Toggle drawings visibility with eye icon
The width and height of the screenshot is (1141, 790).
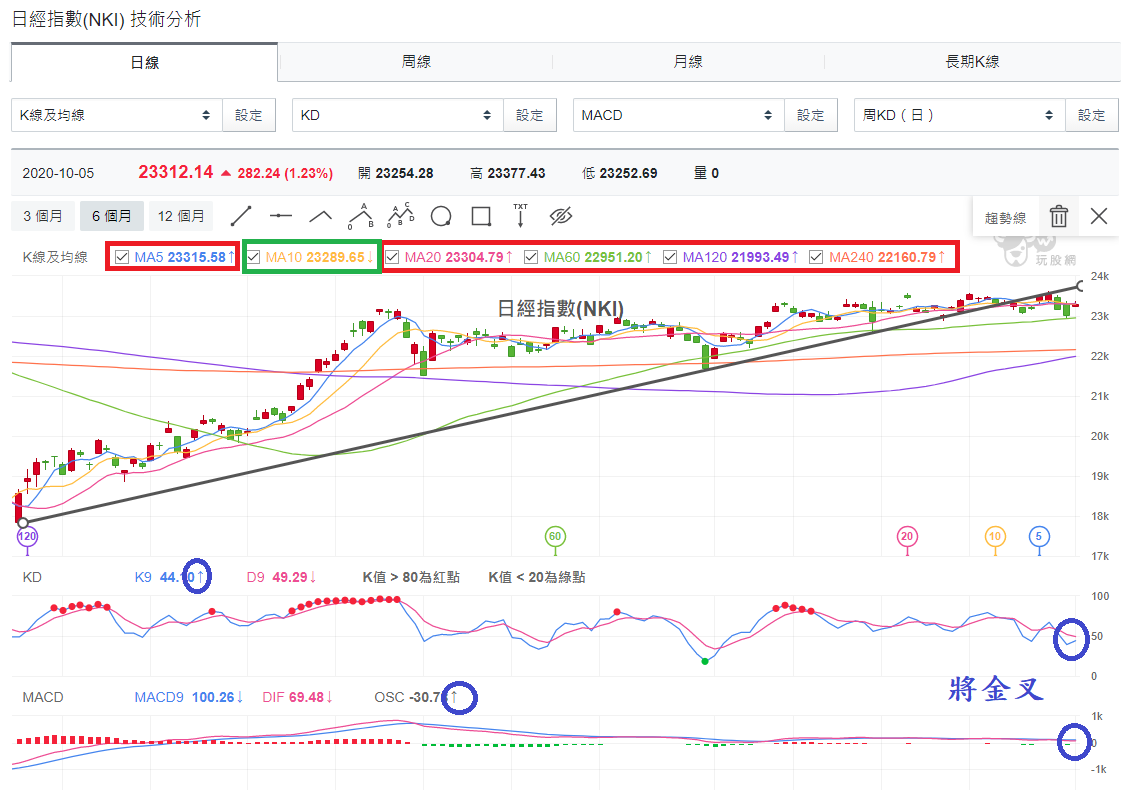pyautogui.click(x=561, y=216)
